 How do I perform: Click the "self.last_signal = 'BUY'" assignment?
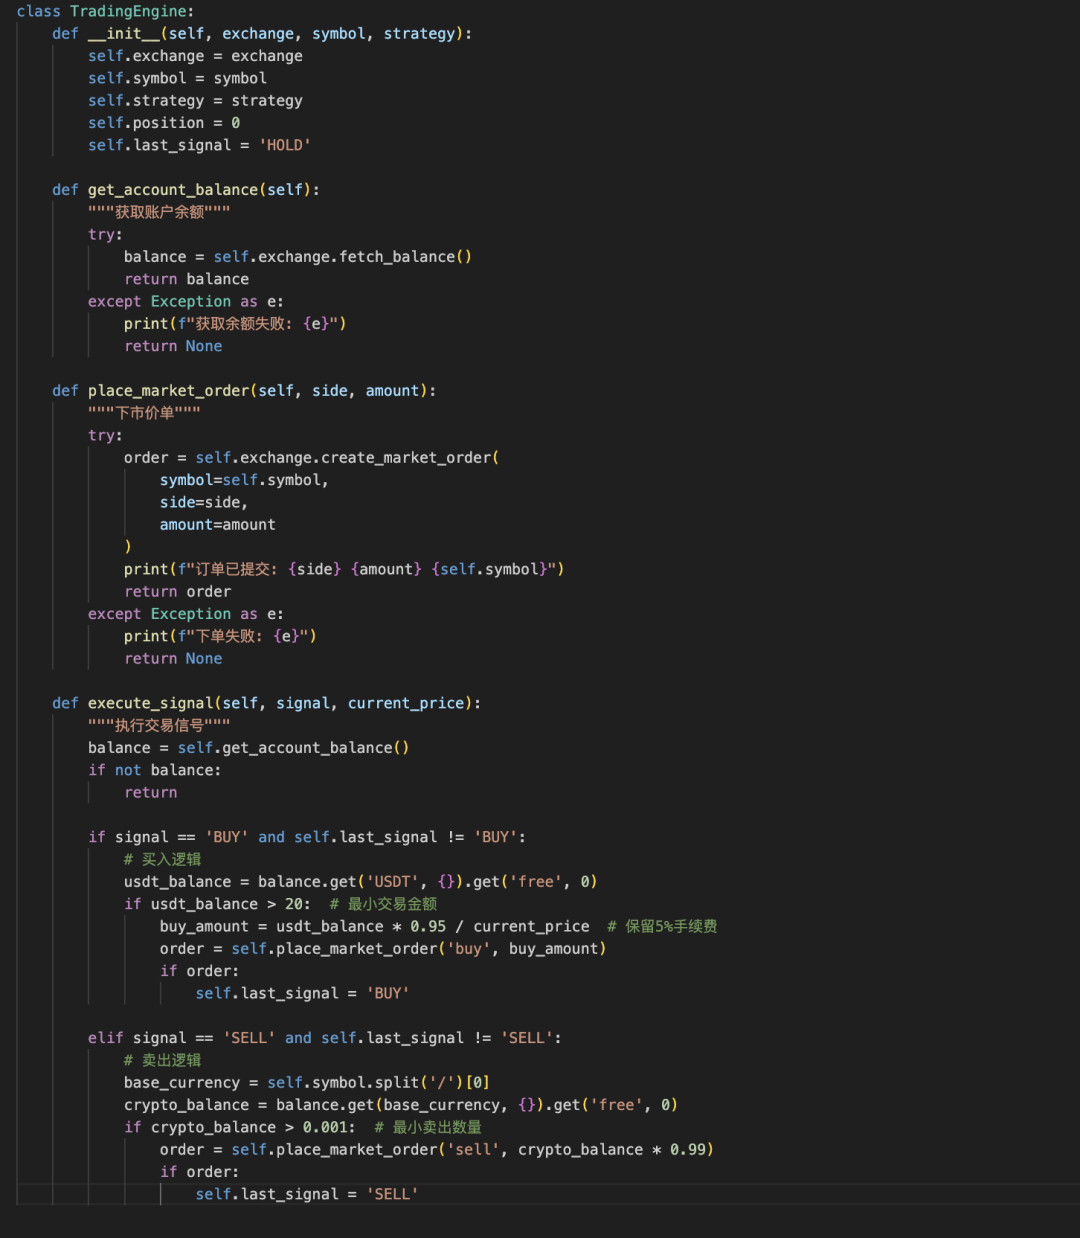pyautogui.click(x=303, y=994)
